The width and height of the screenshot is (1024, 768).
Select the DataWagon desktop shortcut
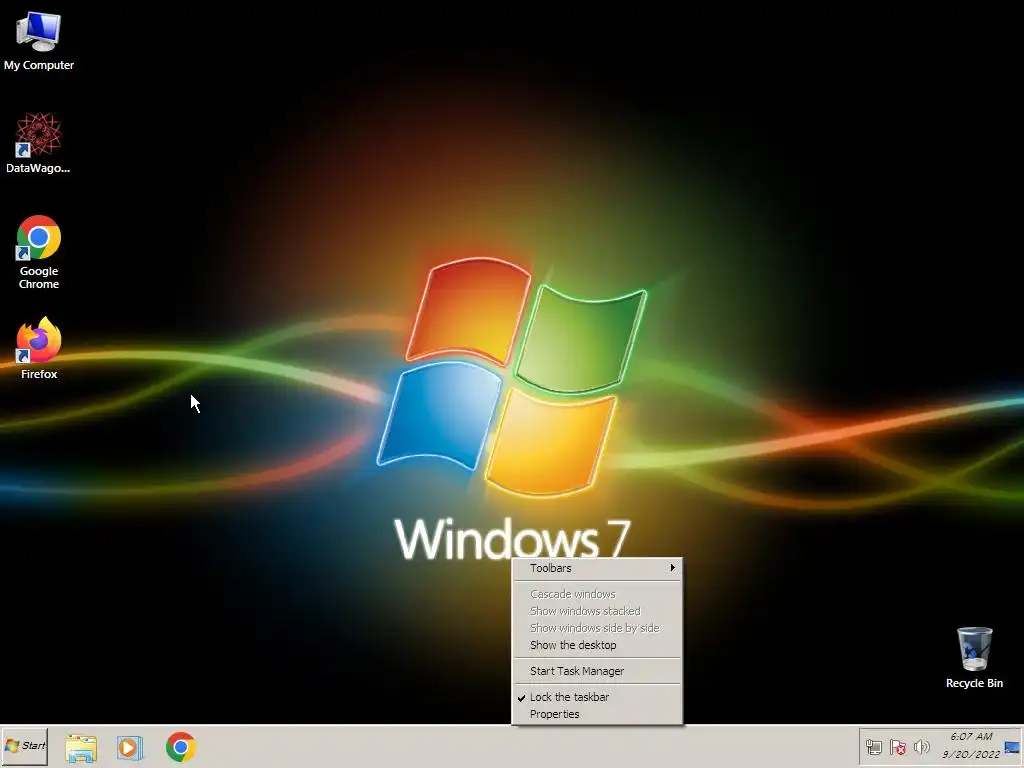(x=39, y=142)
